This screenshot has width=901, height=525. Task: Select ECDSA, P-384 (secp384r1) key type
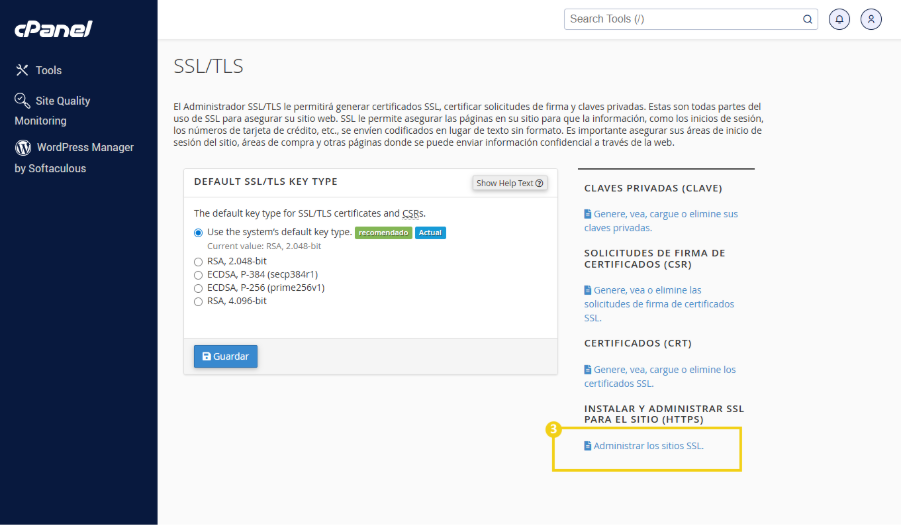[x=198, y=274]
